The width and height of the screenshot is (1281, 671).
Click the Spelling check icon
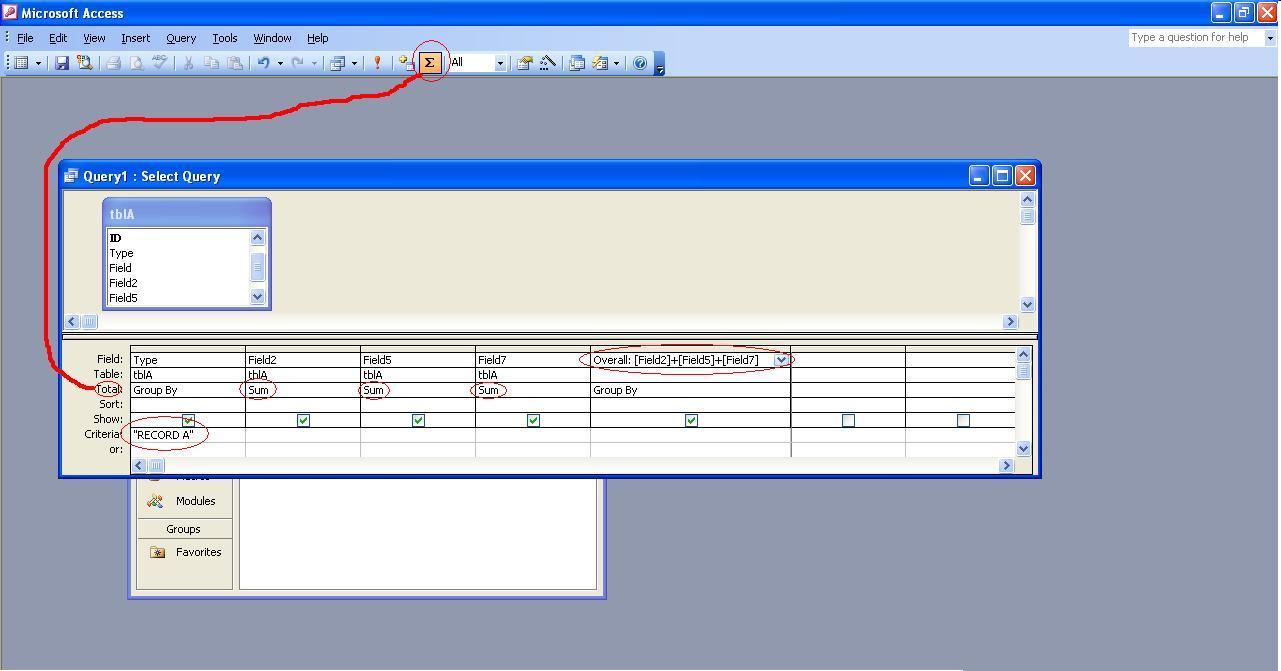tap(159, 63)
